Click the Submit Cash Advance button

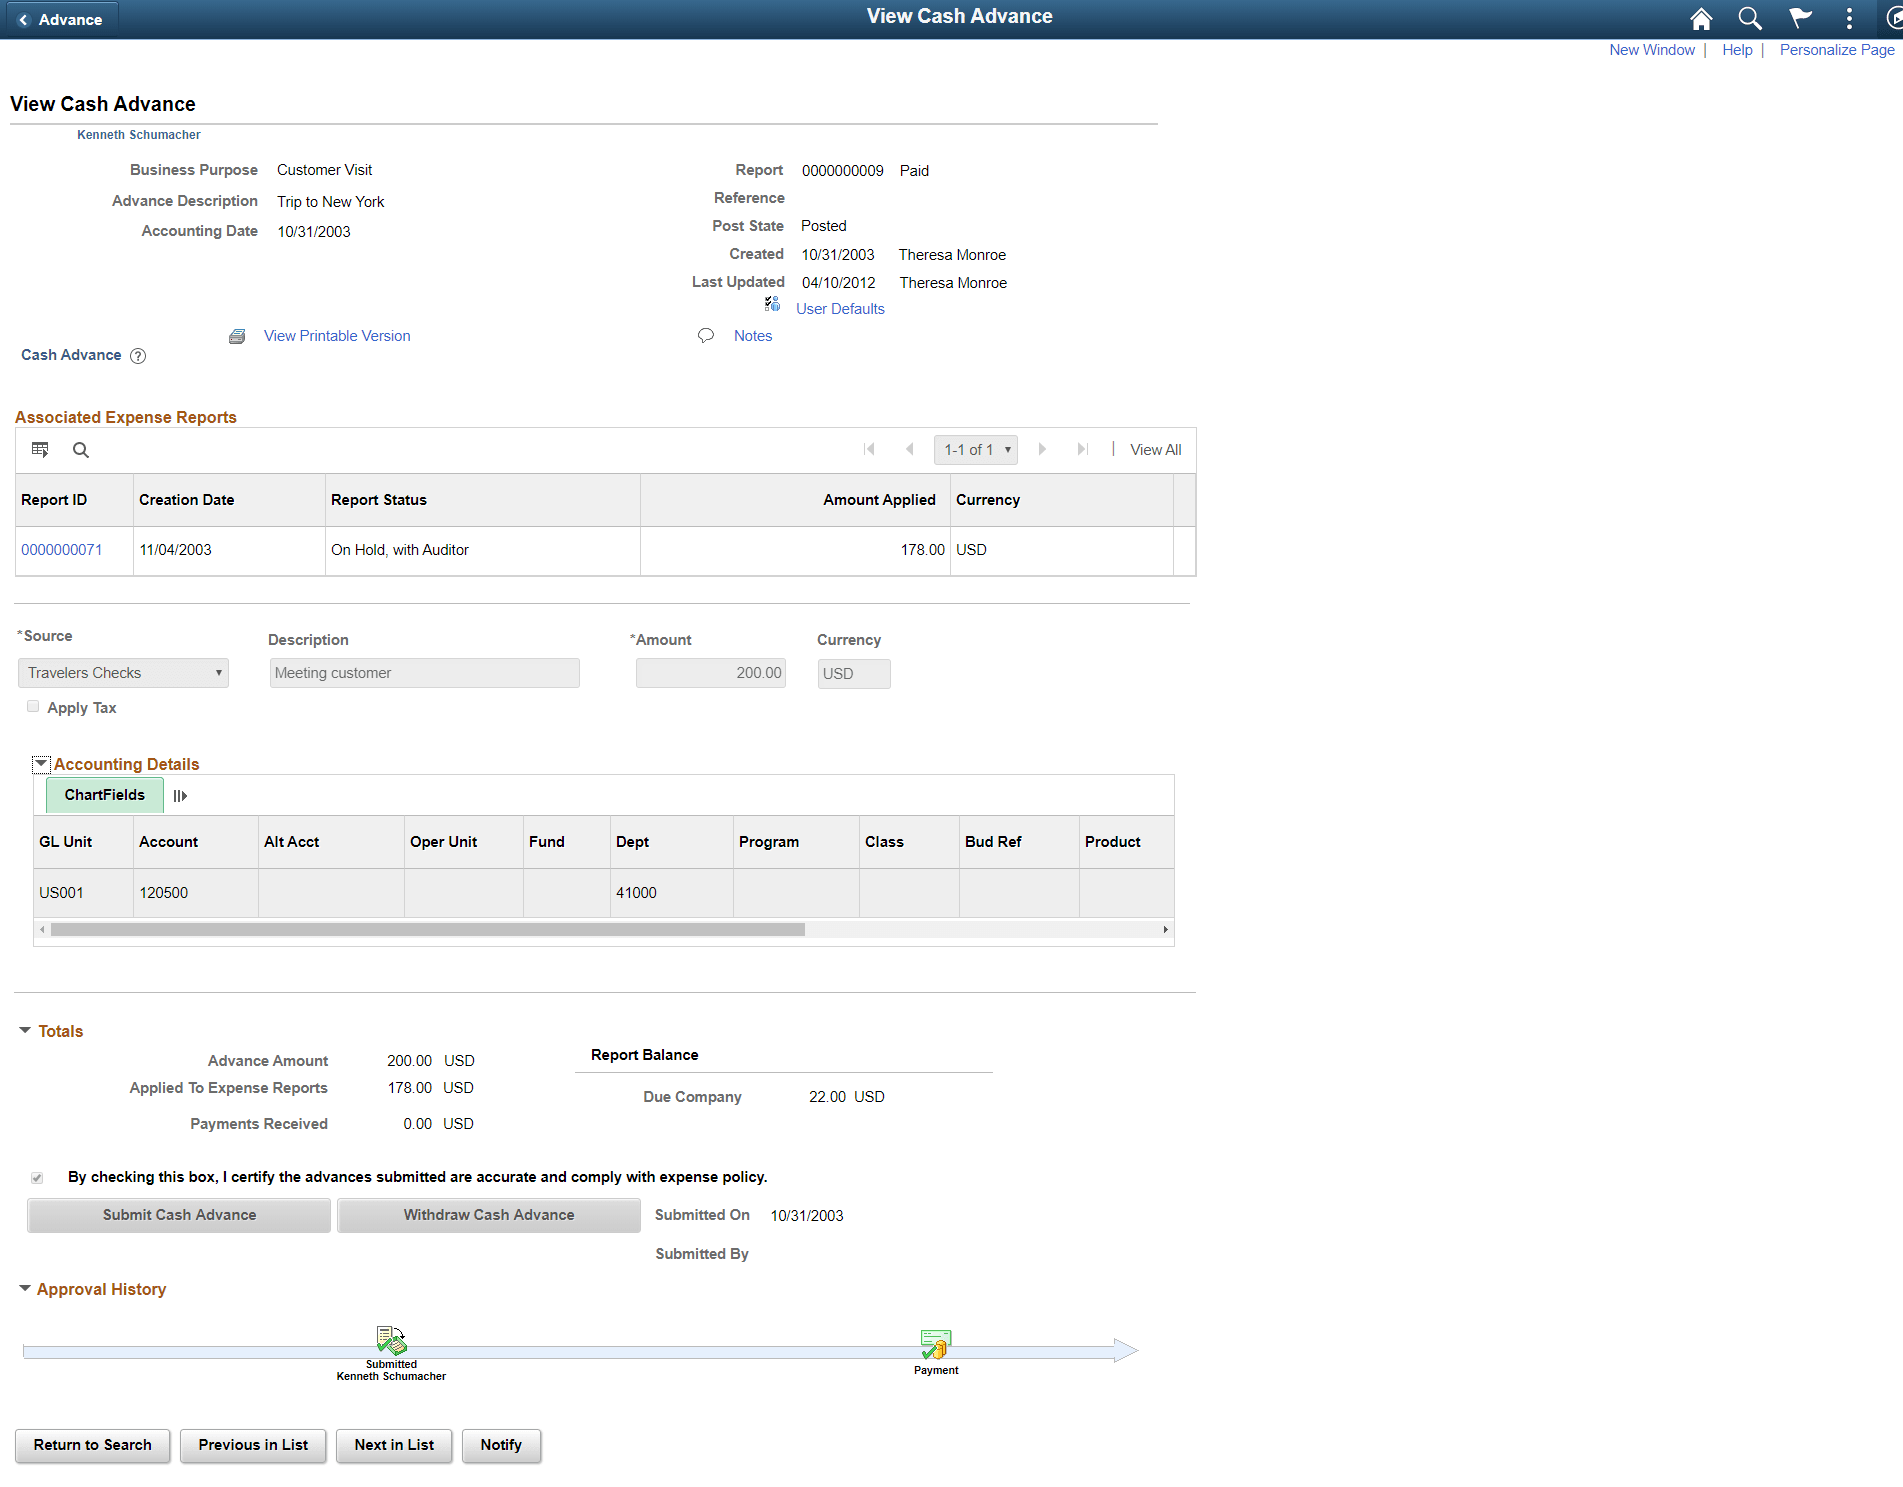[x=178, y=1214]
